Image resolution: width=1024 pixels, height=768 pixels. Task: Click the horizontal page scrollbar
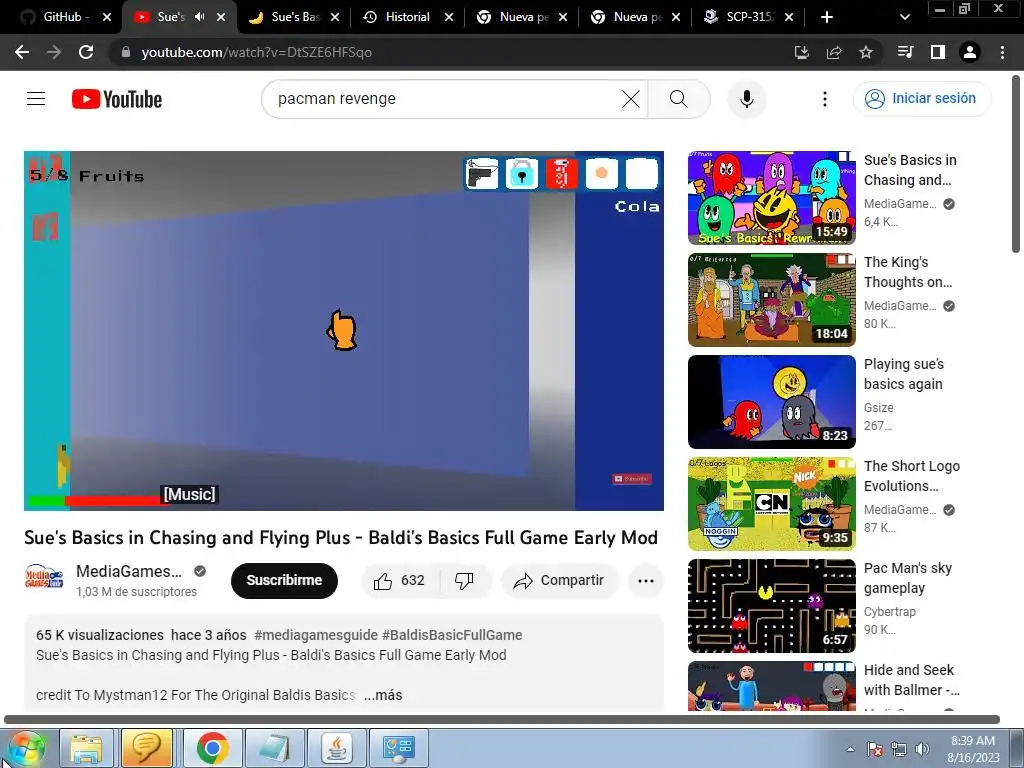(502, 720)
